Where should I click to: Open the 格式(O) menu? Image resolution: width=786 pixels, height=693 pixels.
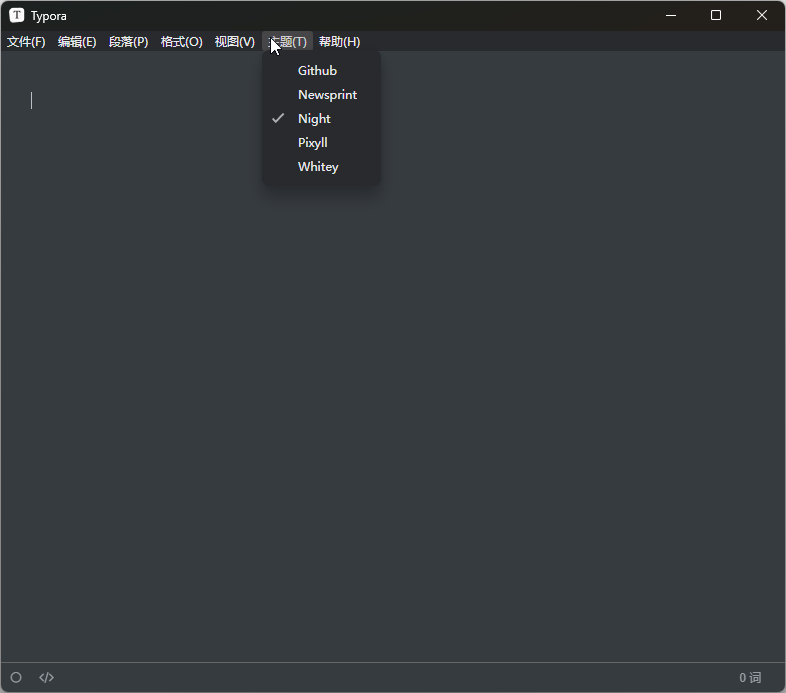point(181,42)
